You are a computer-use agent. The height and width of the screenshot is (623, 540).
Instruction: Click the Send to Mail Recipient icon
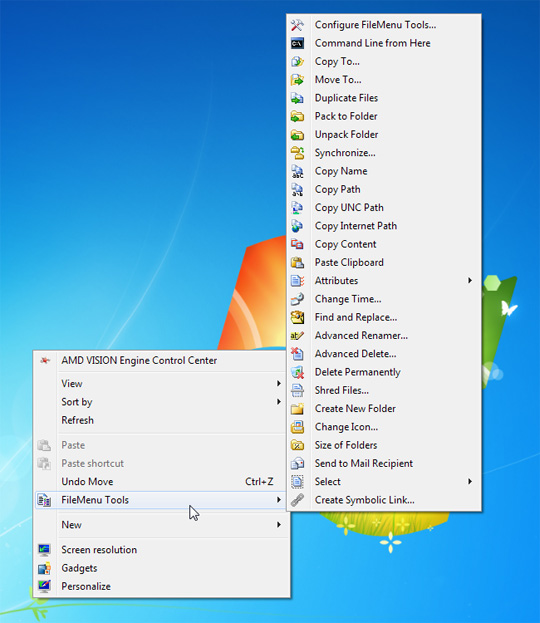pyautogui.click(x=297, y=464)
